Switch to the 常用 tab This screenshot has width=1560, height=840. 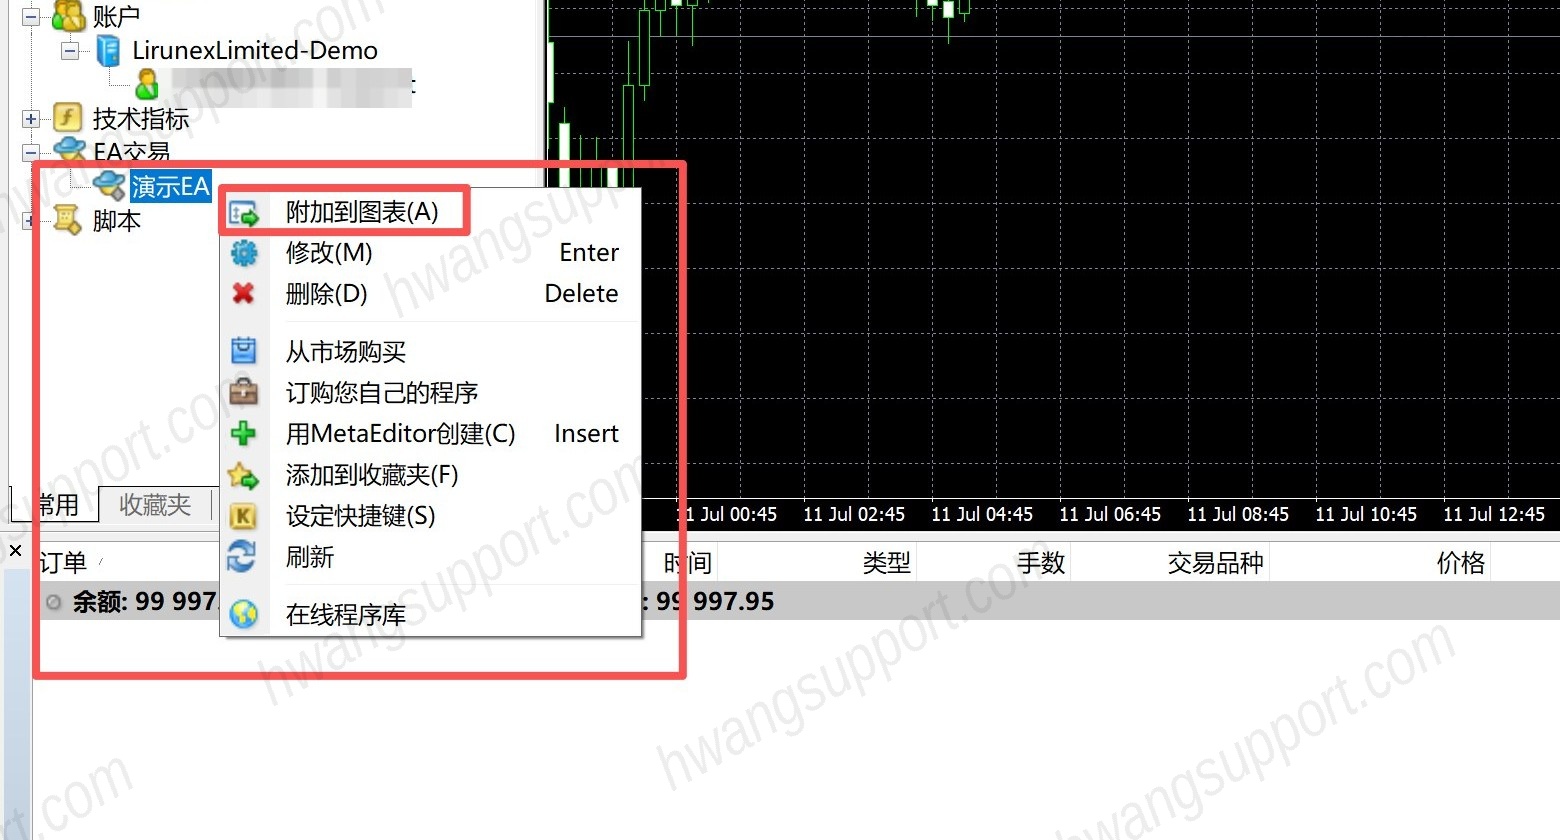click(x=57, y=504)
